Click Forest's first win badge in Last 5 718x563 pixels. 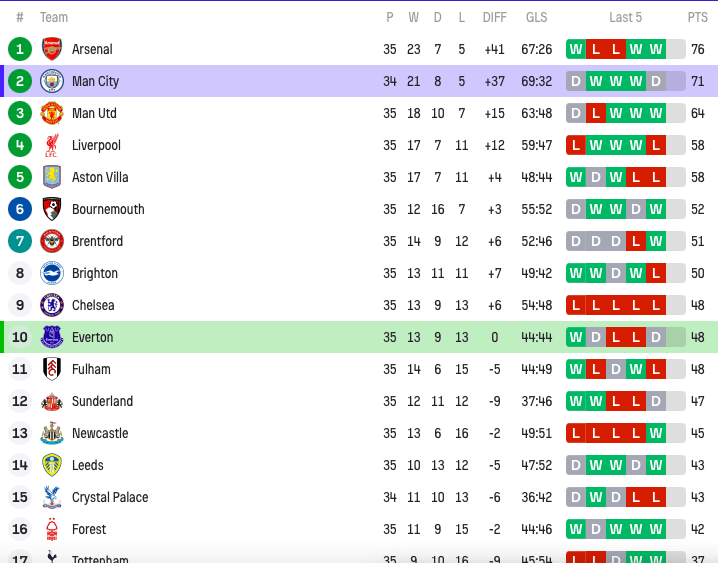(576, 530)
